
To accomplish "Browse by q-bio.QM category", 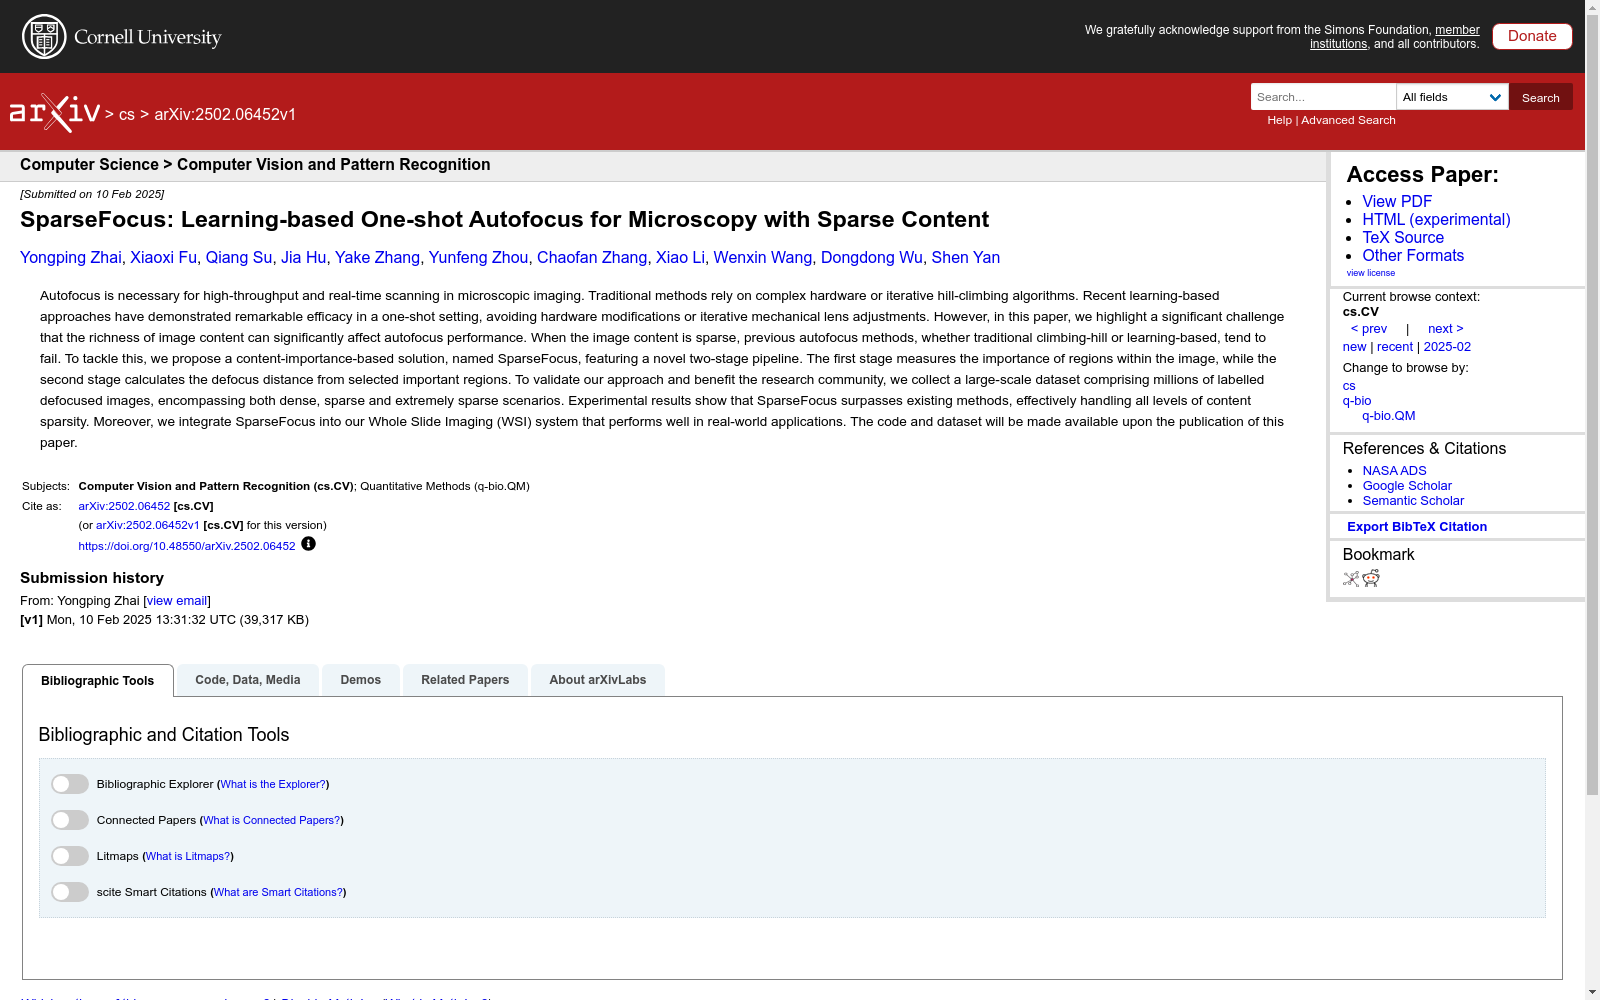I will [1389, 416].
